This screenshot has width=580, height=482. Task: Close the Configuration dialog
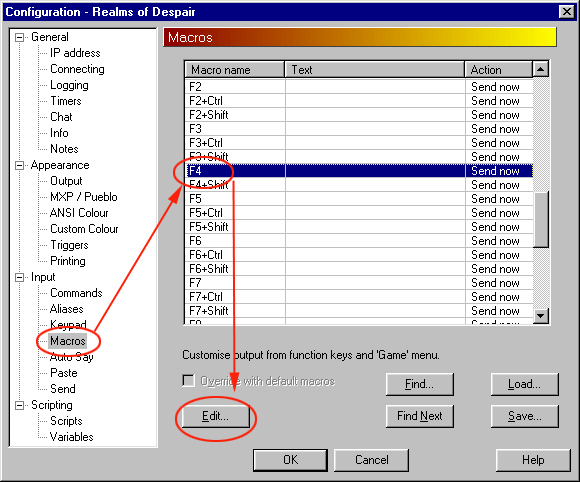[567, 12]
